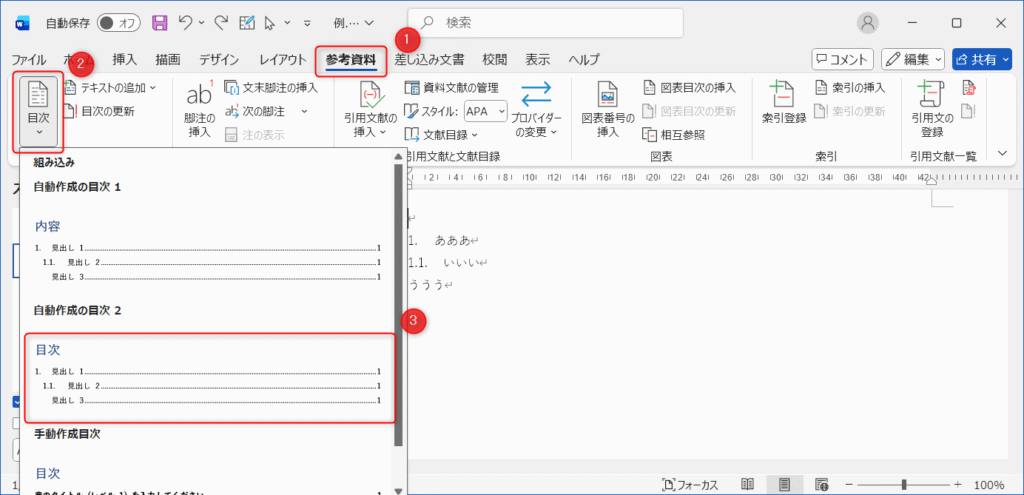The image size is (1024, 495).
Task: Expand the 次の脚注 dropdown arrow
Action: tap(293, 111)
